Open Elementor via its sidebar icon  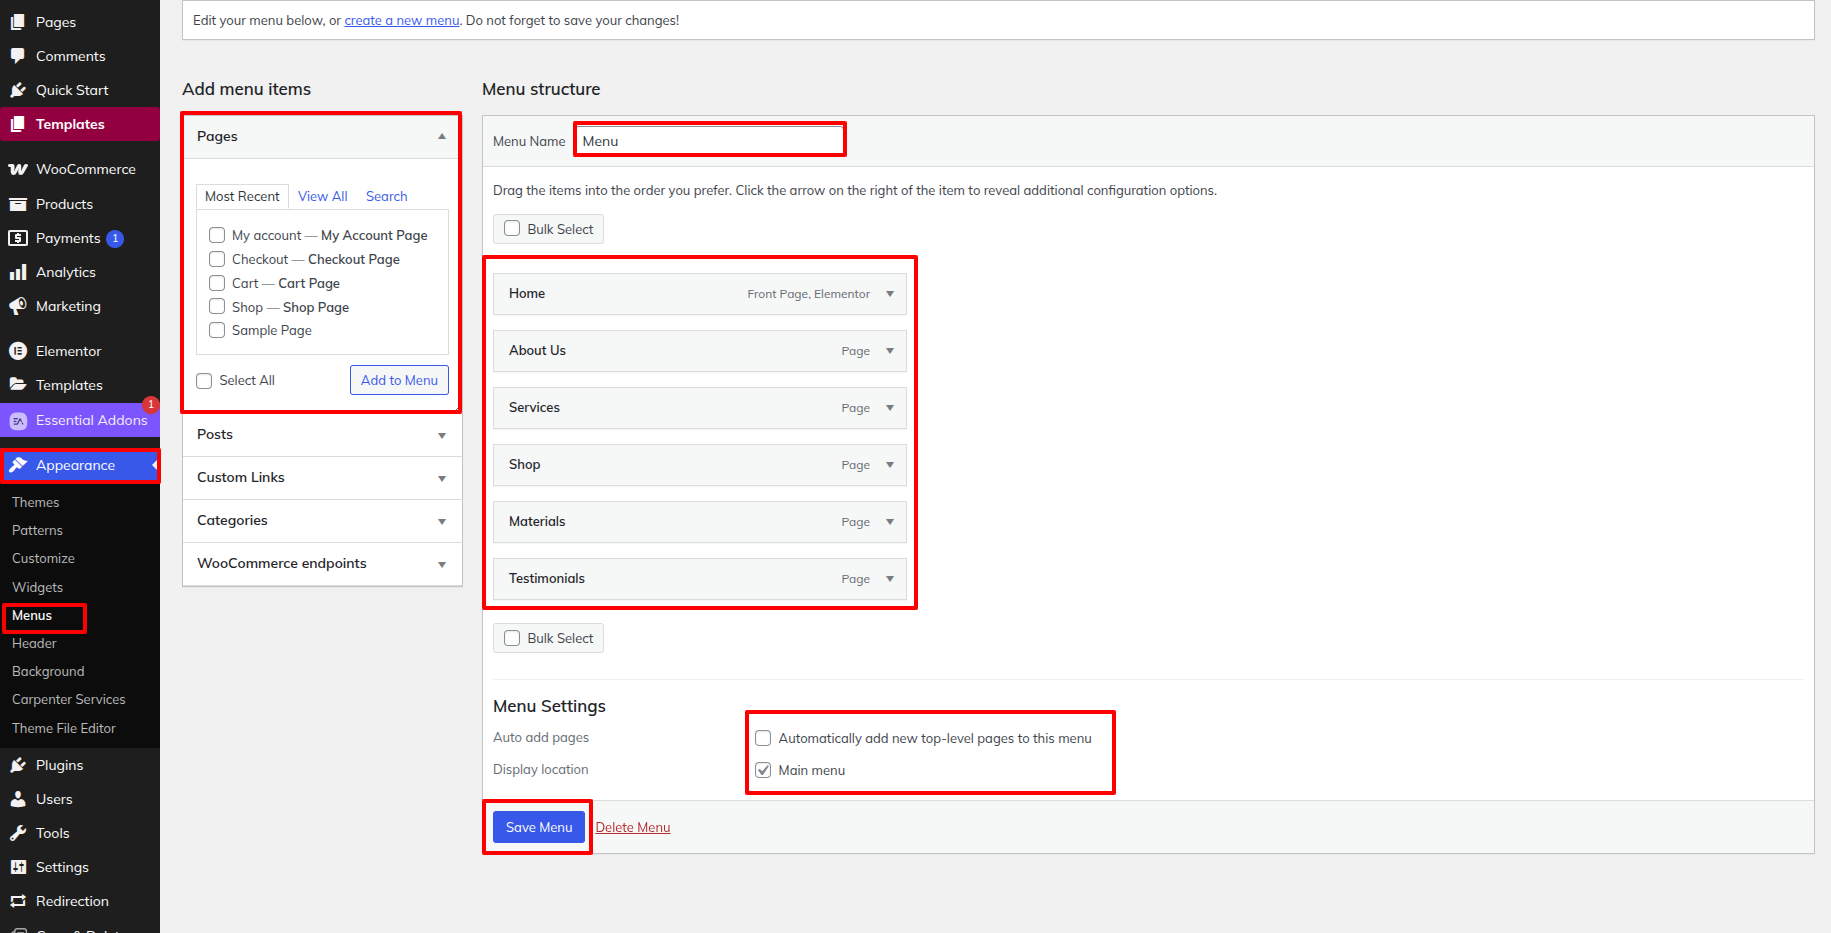click(18, 351)
